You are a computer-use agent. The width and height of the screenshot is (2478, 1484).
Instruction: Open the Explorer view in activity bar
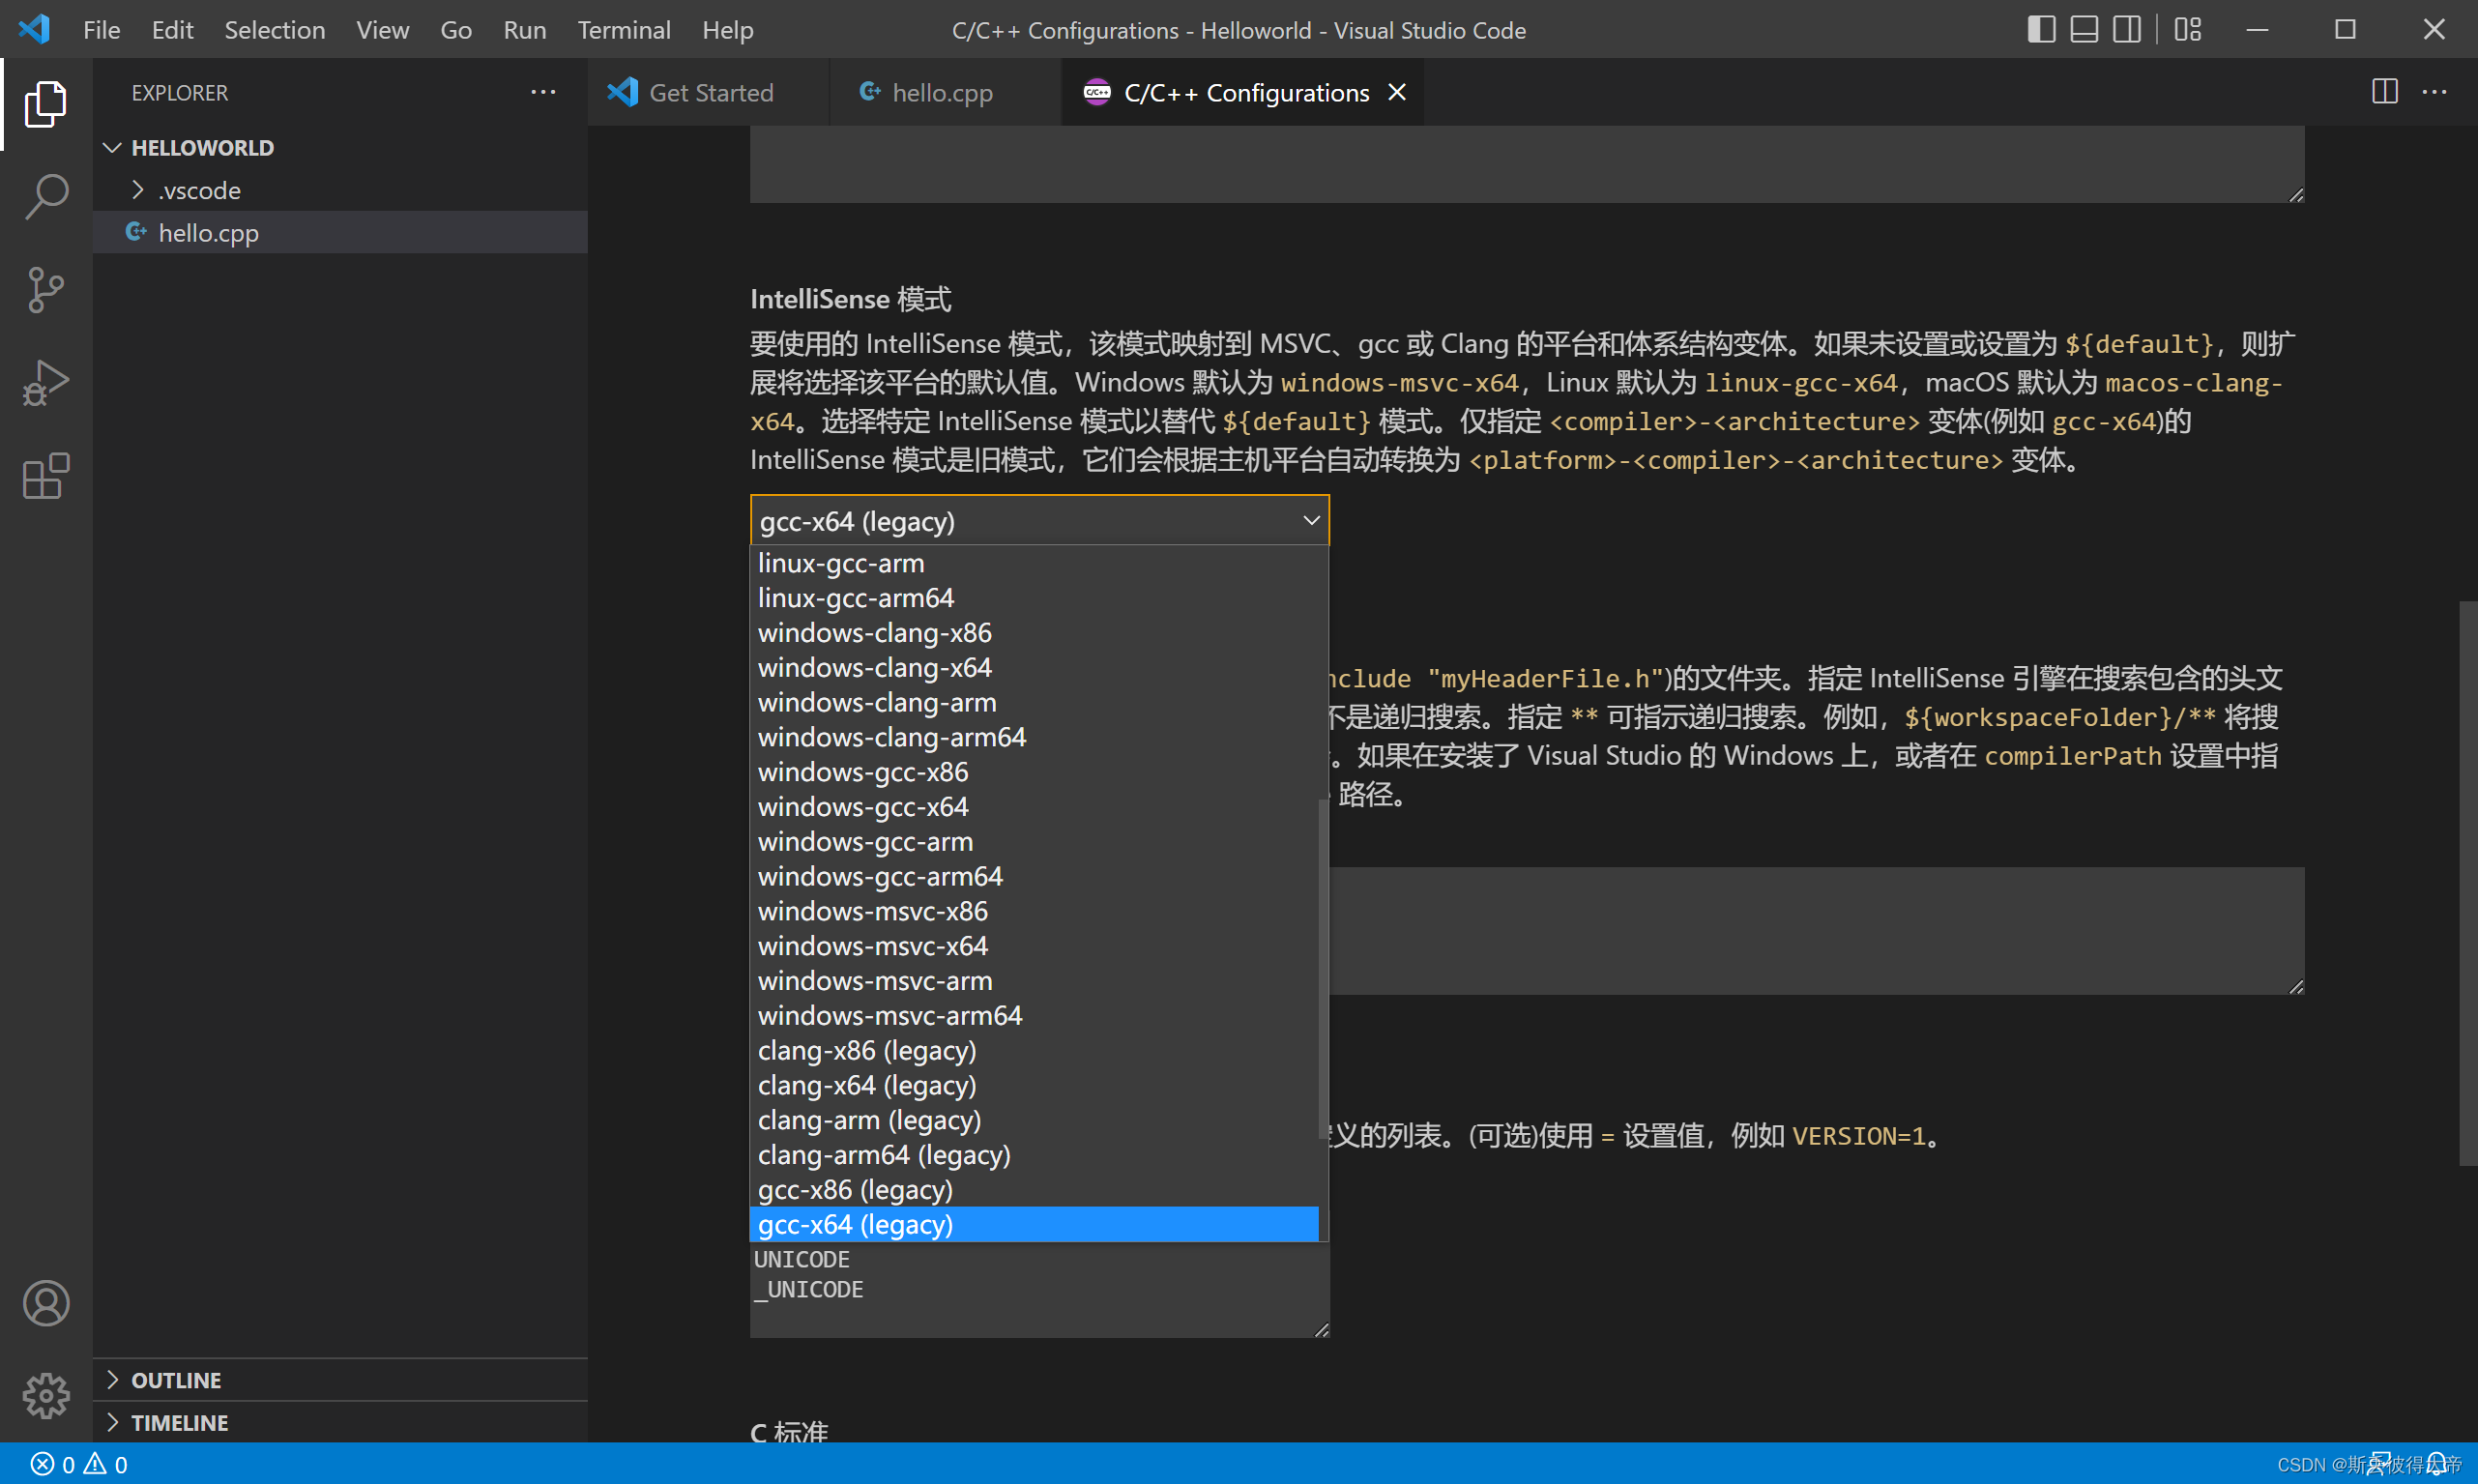point(46,104)
